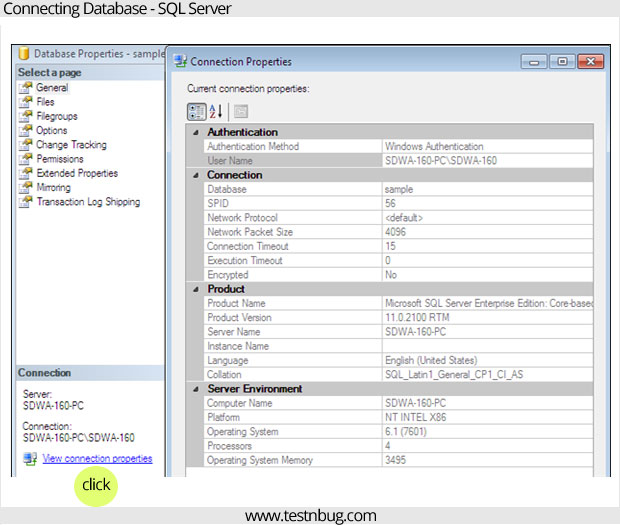620x525 pixels.
Task: Click the View connection properties link
Action: click(x=97, y=459)
